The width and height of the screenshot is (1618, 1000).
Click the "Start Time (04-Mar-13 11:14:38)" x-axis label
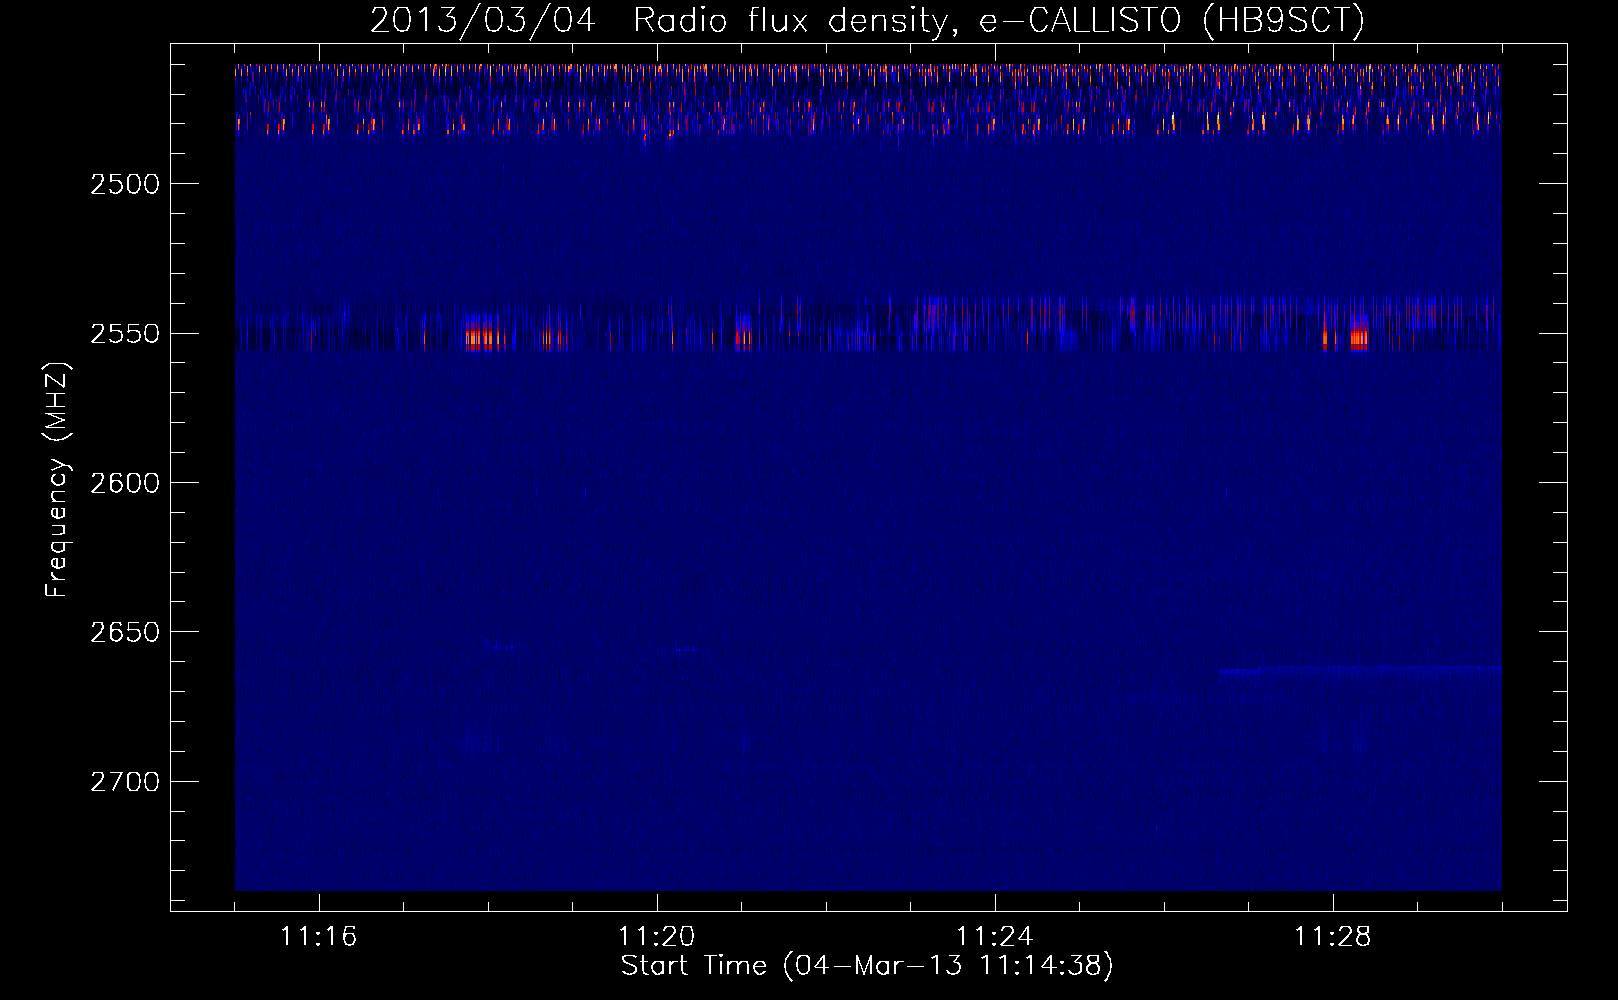coord(867,966)
